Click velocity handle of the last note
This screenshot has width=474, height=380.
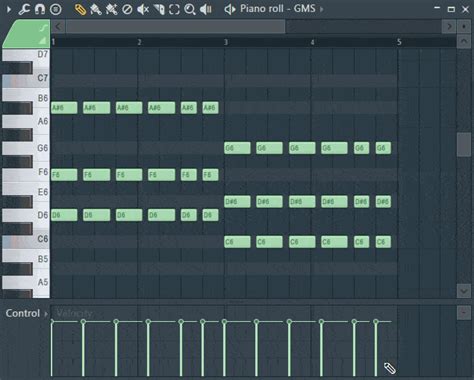(x=376, y=321)
